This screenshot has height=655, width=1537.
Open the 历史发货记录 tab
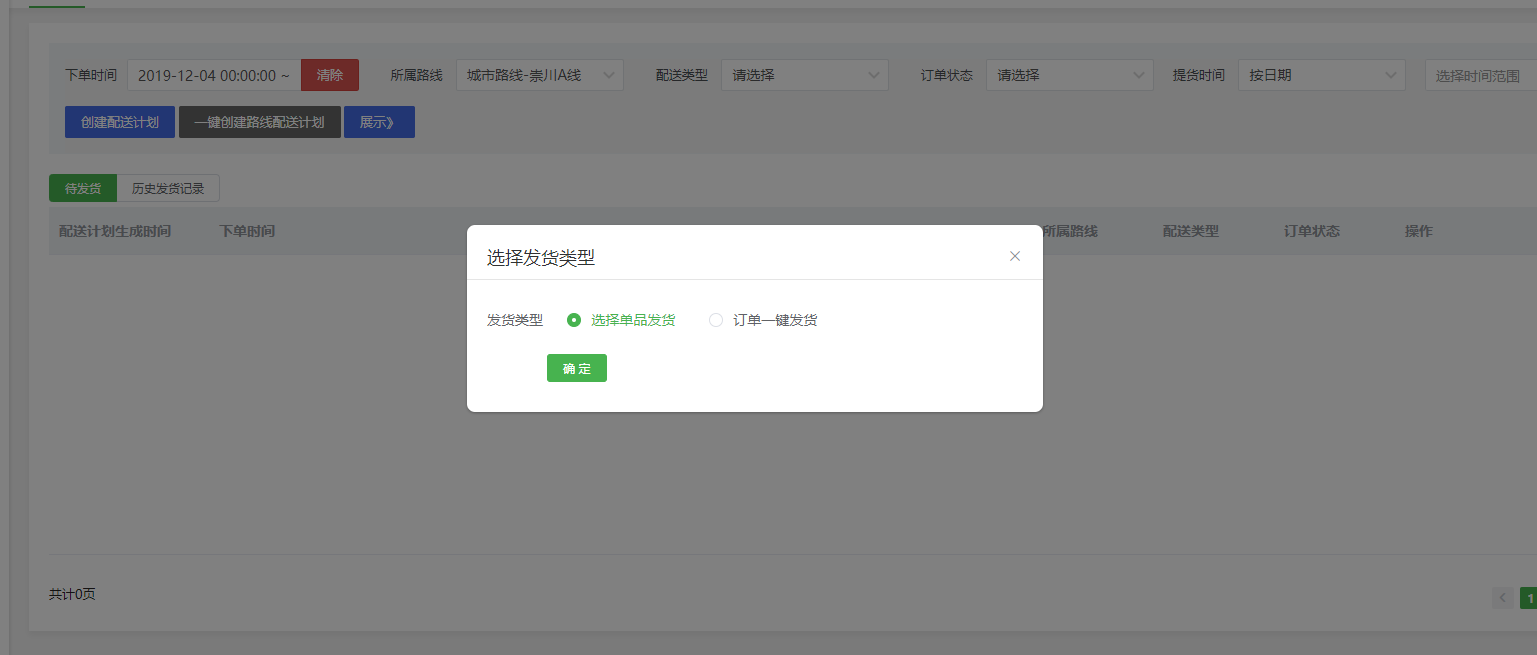click(x=168, y=188)
